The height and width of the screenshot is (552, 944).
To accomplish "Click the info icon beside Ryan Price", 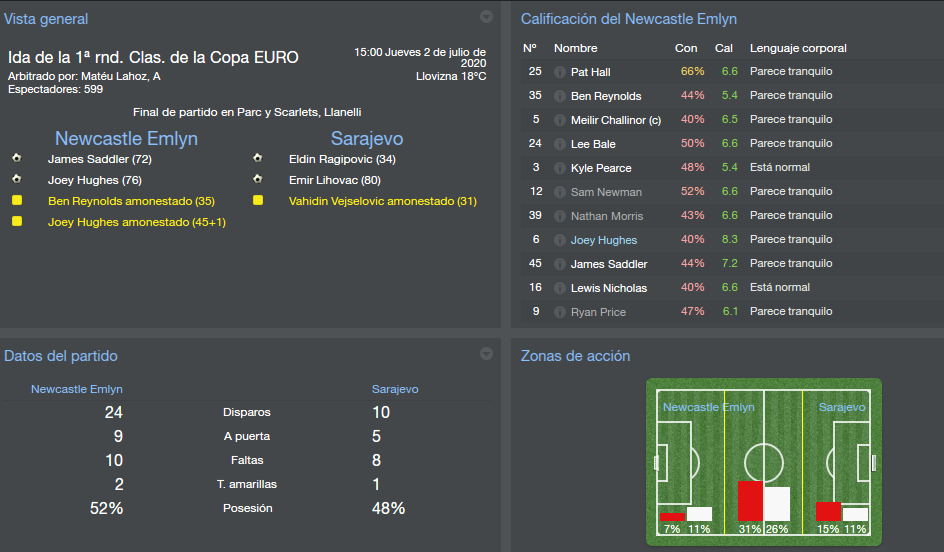I will tap(560, 312).
